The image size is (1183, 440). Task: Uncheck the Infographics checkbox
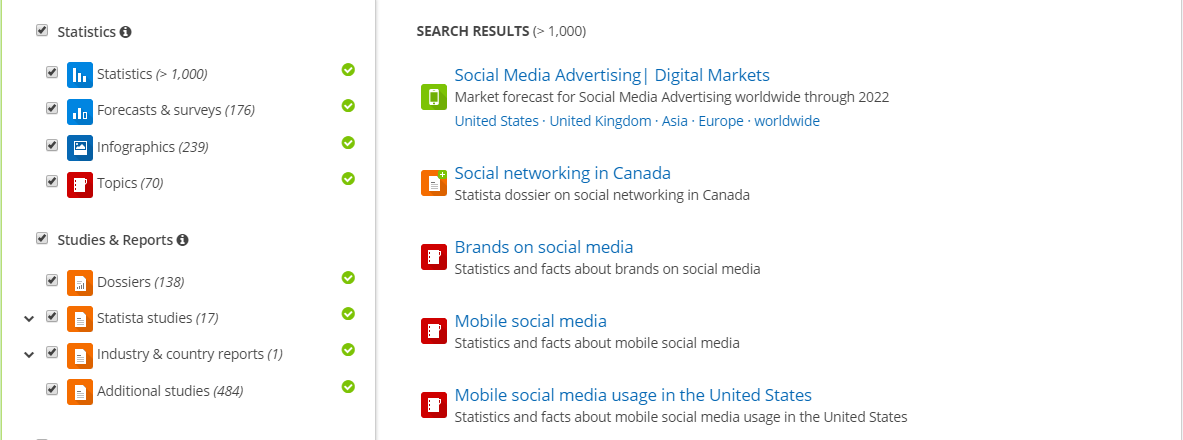pyautogui.click(x=52, y=145)
